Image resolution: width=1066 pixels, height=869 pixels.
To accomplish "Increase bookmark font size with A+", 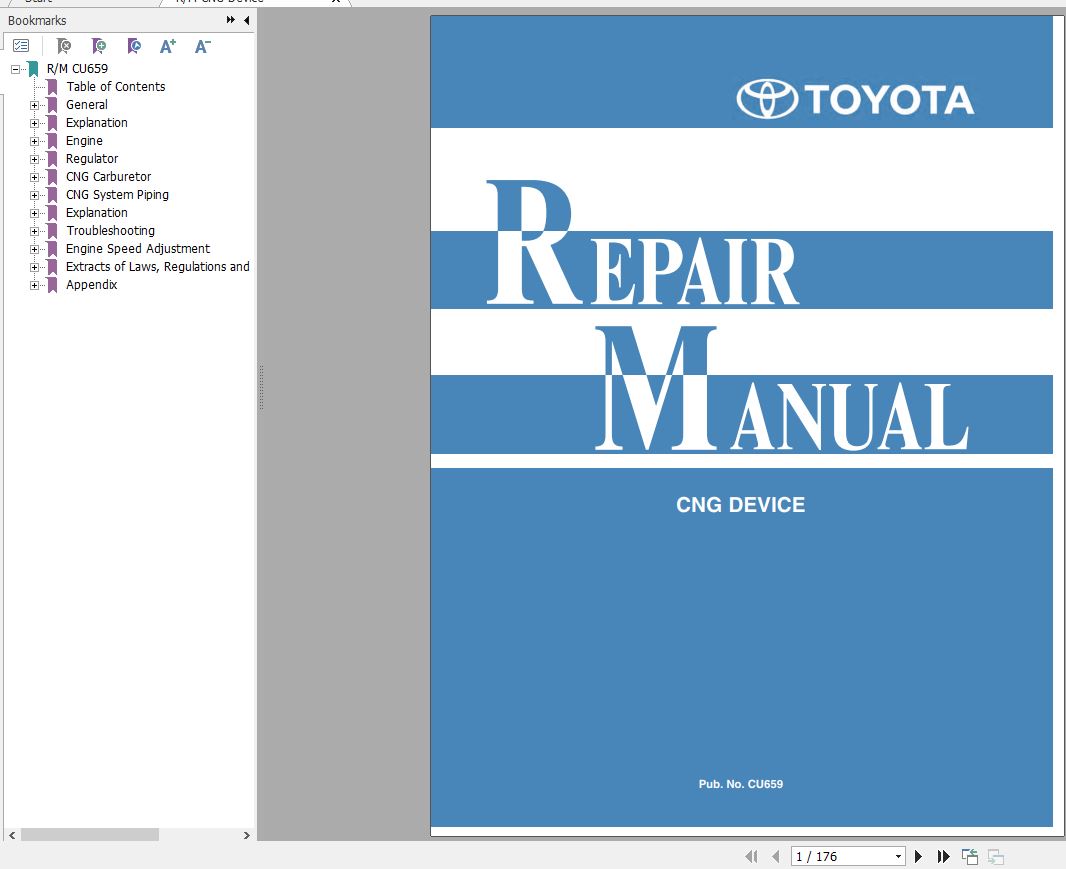I will pos(167,46).
